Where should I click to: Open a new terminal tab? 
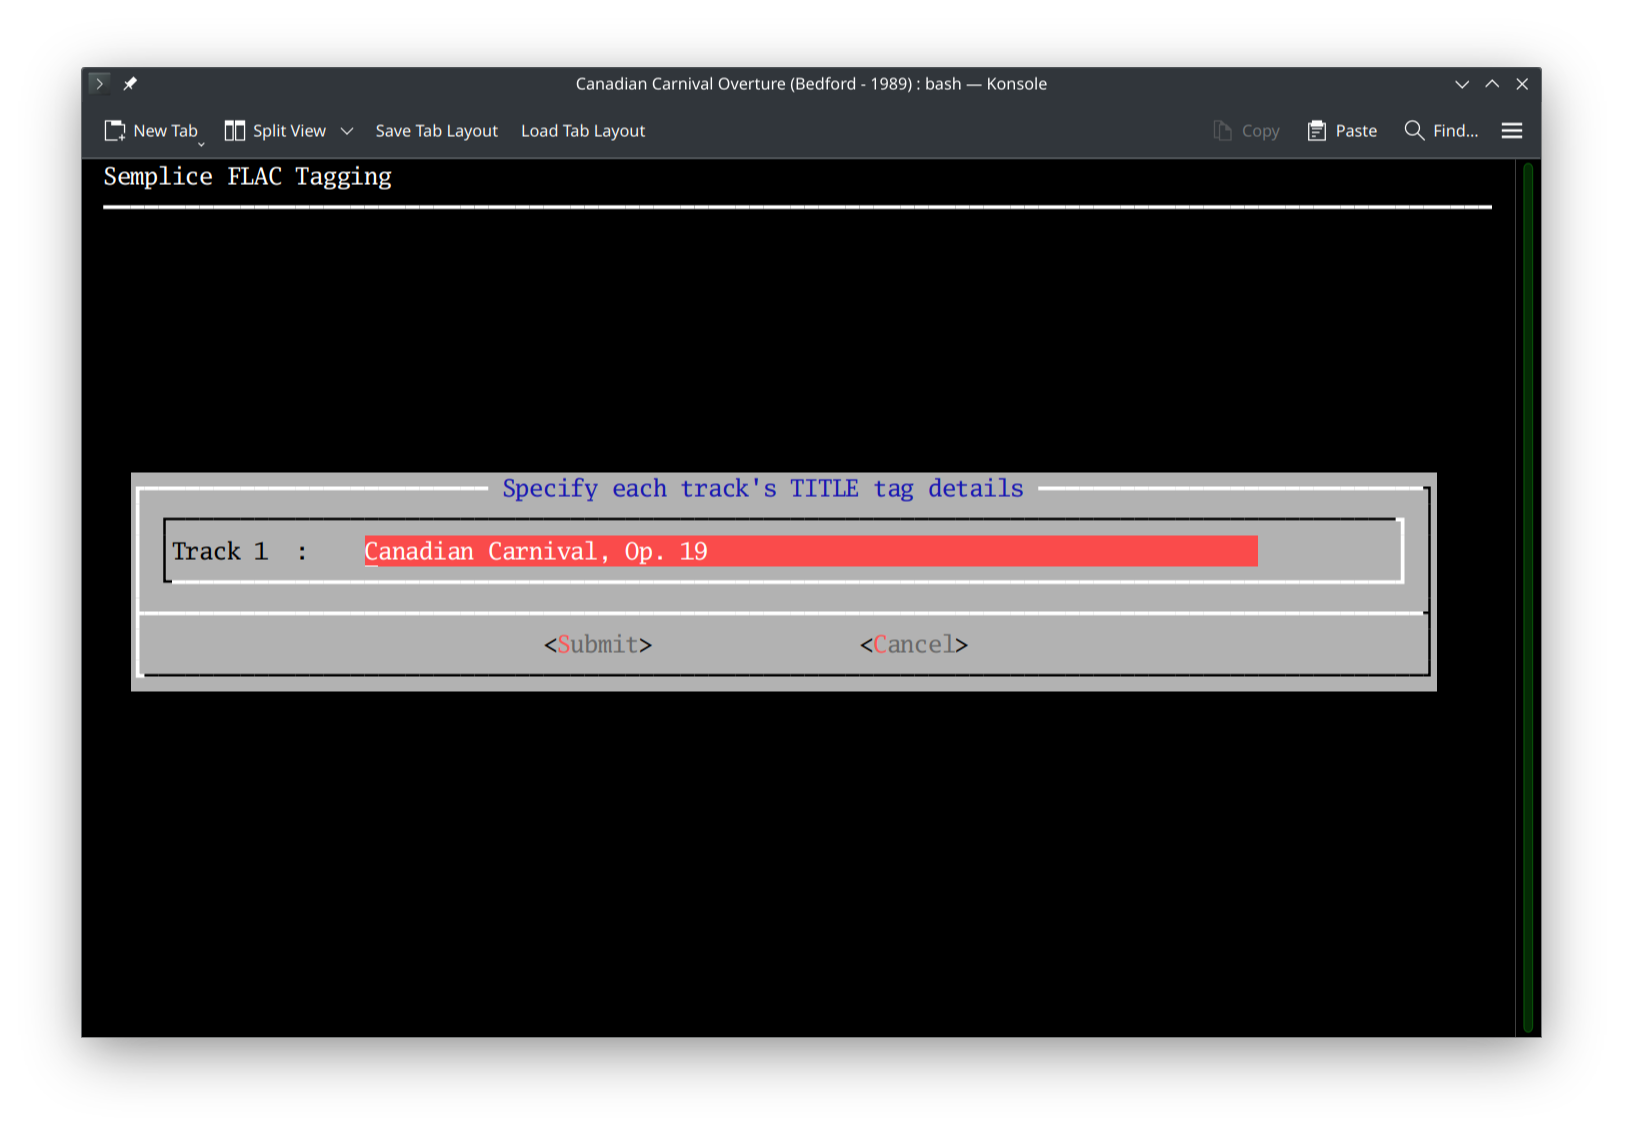152,130
